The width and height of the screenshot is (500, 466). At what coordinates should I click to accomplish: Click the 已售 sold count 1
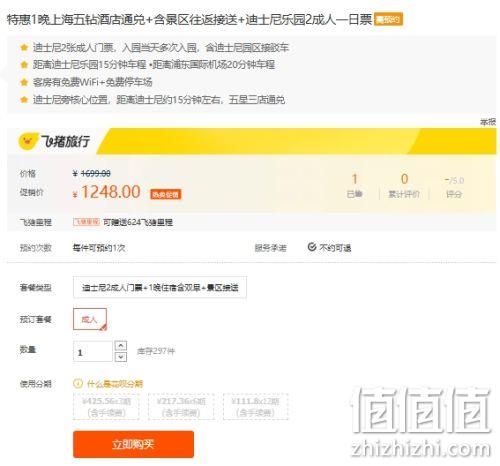pyautogui.click(x=354, y=179)
